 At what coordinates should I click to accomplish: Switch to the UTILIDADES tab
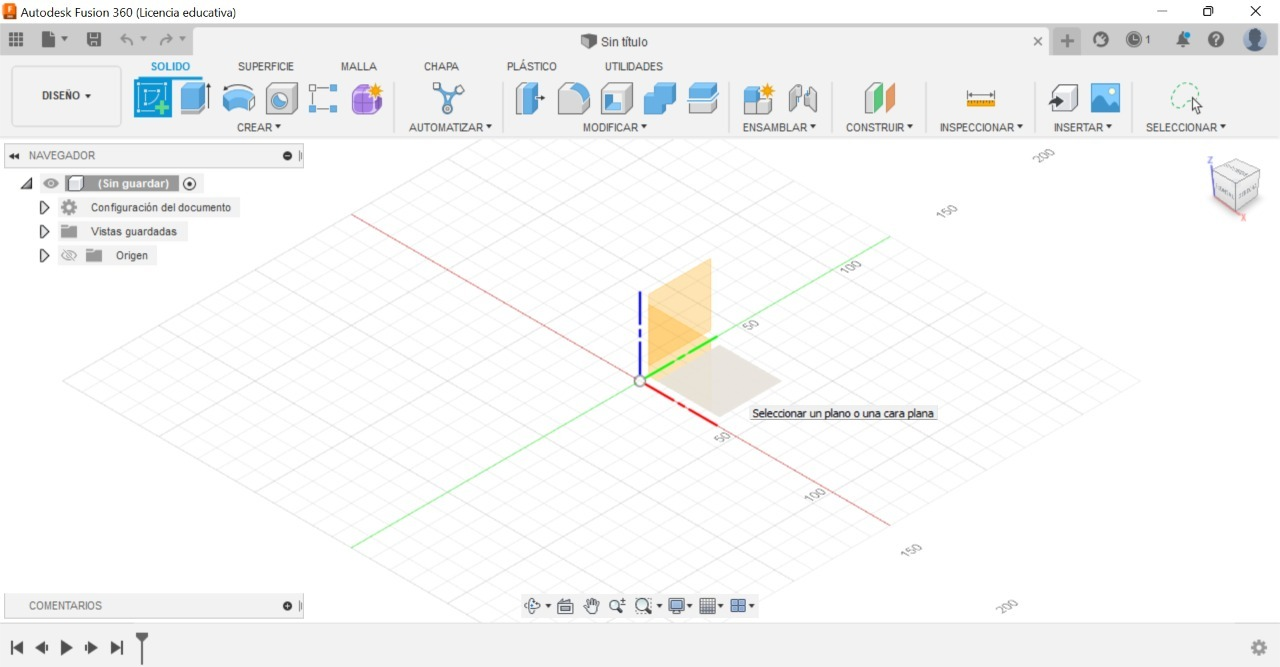[634, 66]
